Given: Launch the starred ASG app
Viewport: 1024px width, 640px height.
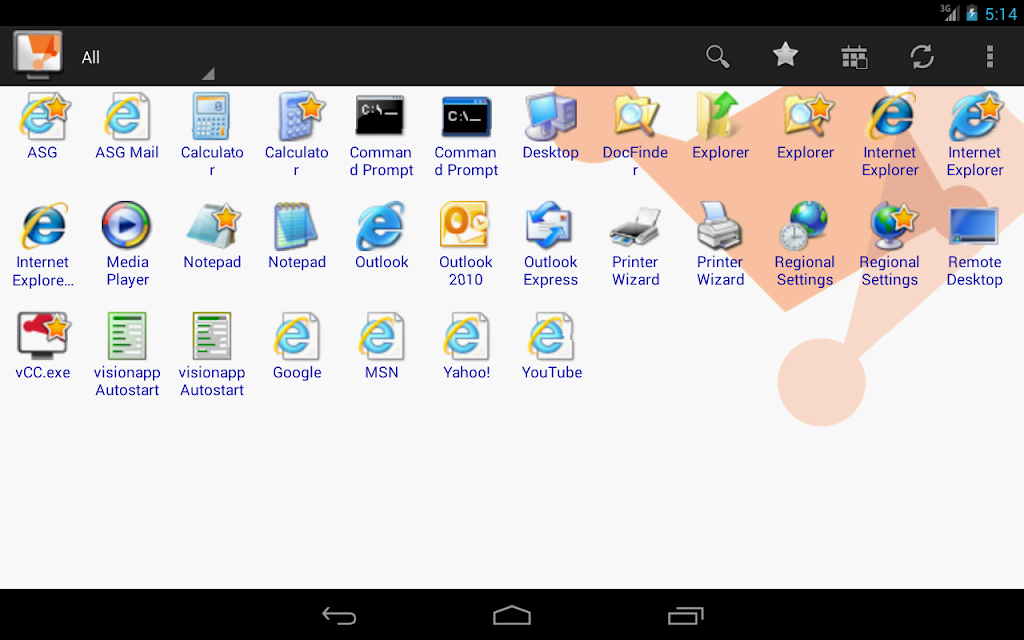Looking at the screenshot, I should (x=42, y=127).
